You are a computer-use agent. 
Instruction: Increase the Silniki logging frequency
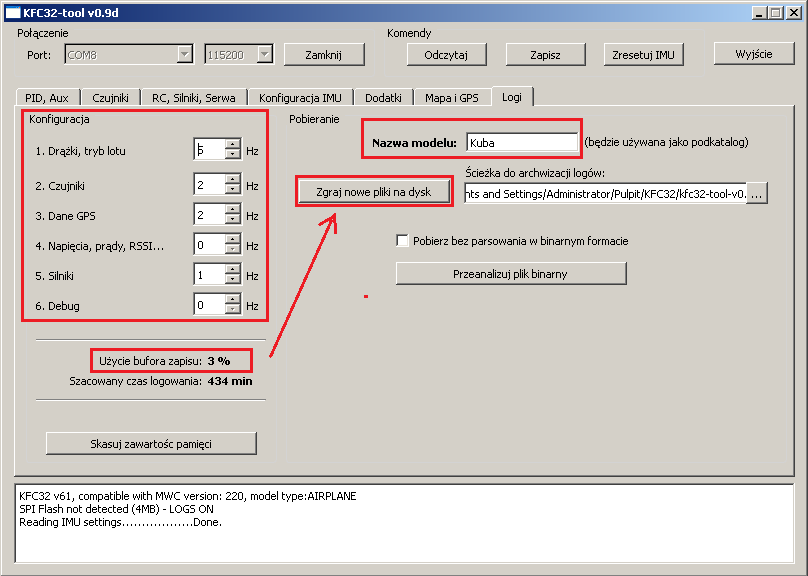click(233, 270)
